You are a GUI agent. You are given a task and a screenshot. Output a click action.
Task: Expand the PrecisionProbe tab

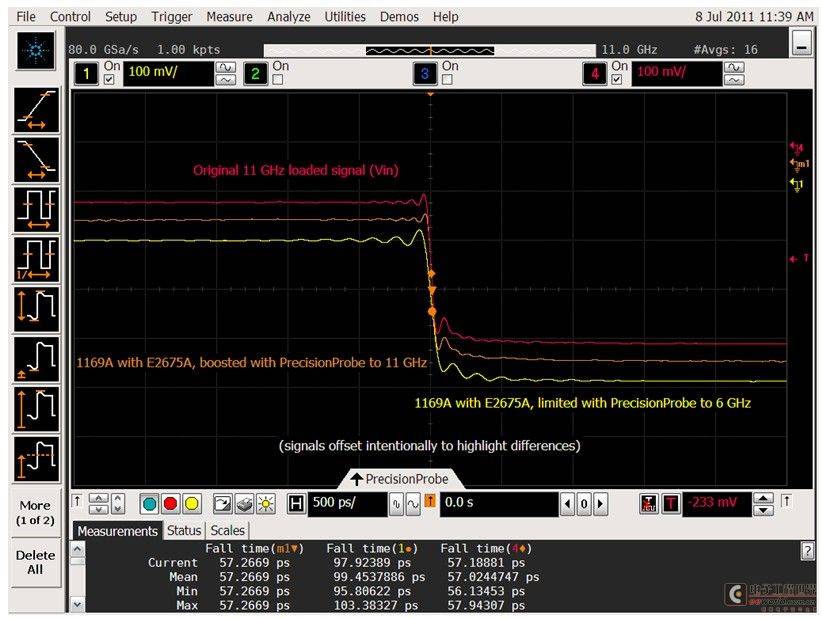[x=401, y=479]
